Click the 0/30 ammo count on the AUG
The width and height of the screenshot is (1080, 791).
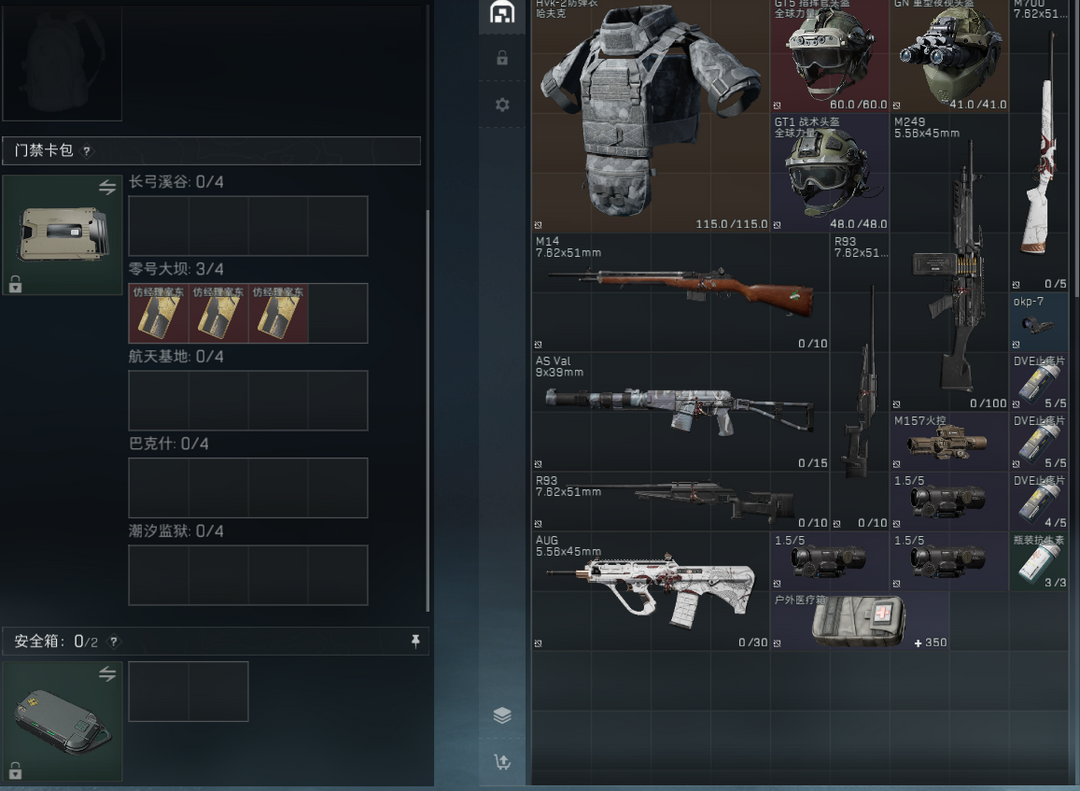(x=753, y=642)
